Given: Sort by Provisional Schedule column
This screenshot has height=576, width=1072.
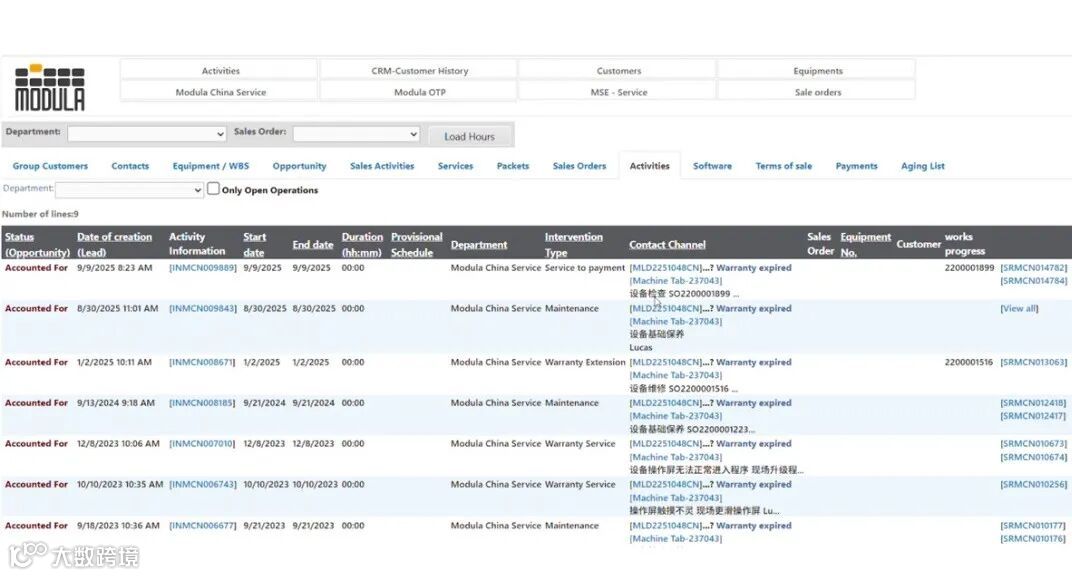Looking at the screenshot, I should tap(416, 245).
